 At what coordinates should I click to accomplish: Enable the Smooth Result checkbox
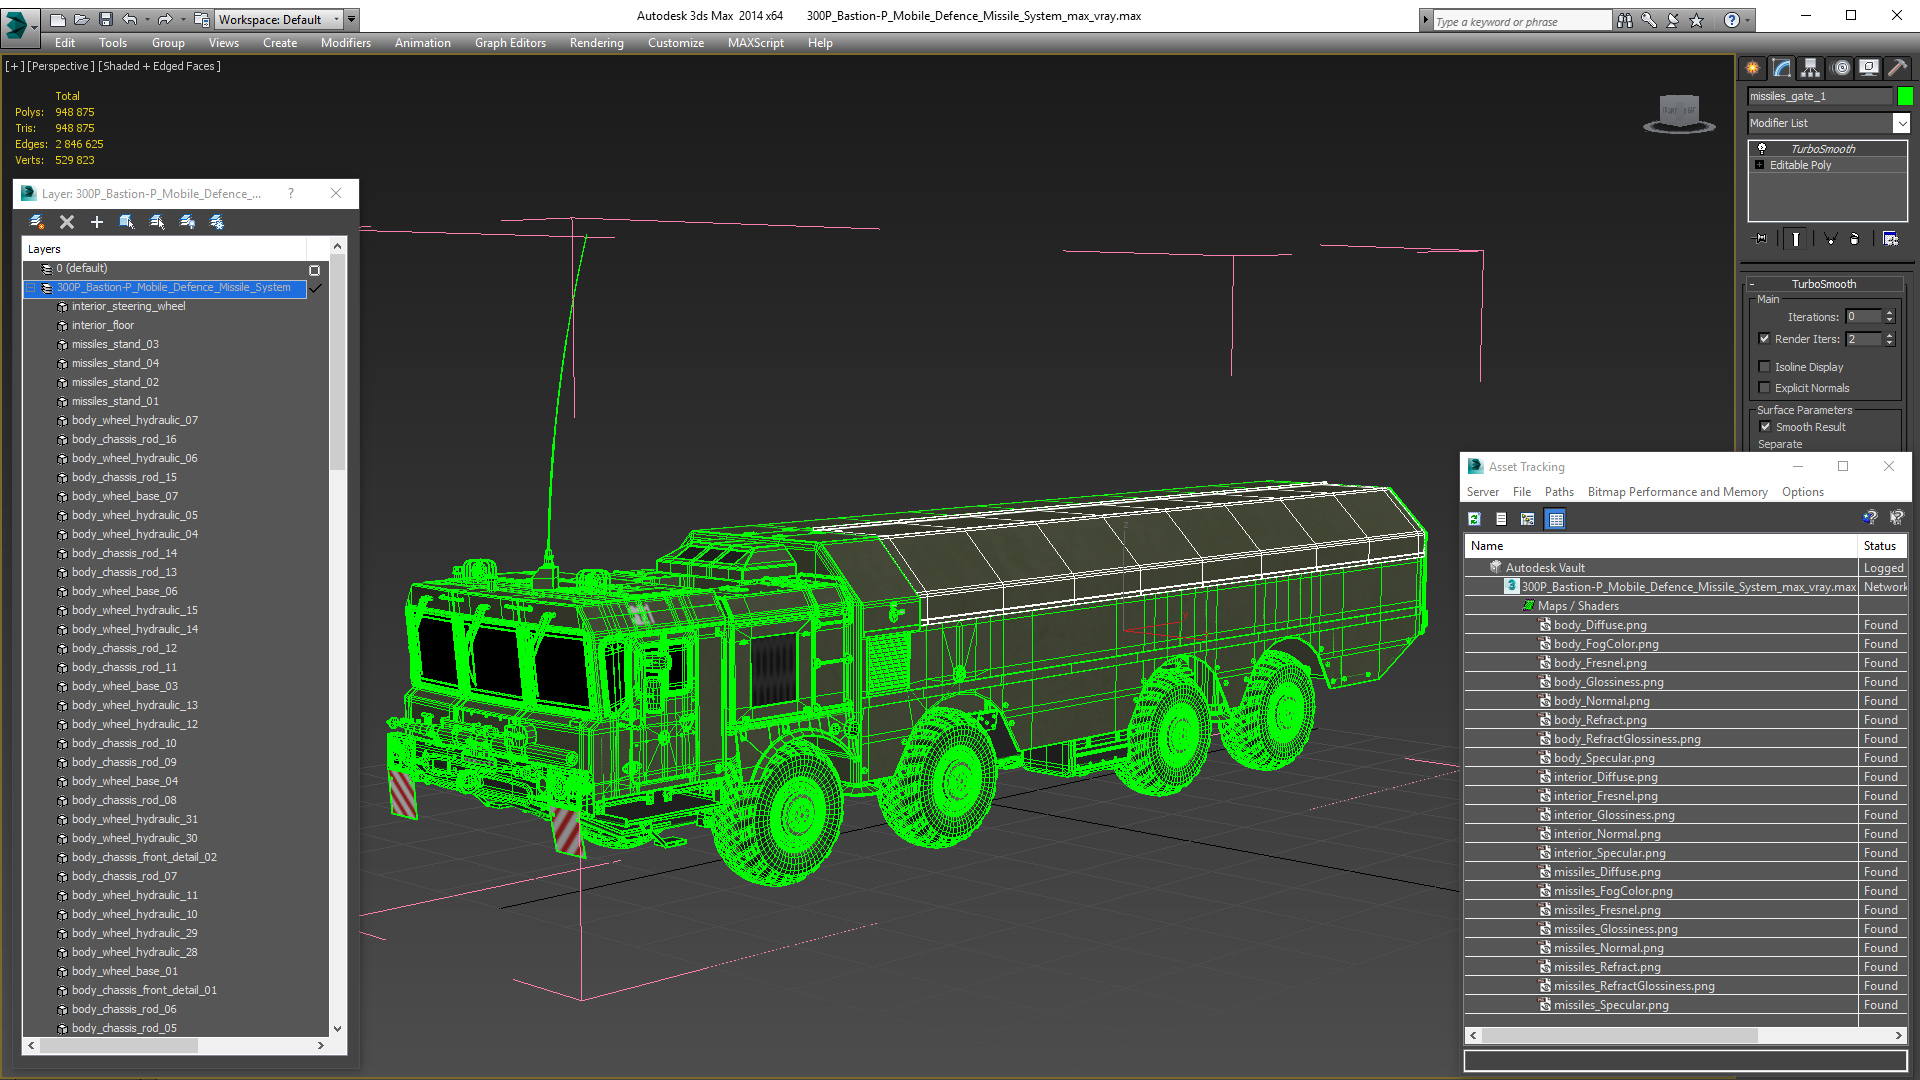(x=1766, y=427)
